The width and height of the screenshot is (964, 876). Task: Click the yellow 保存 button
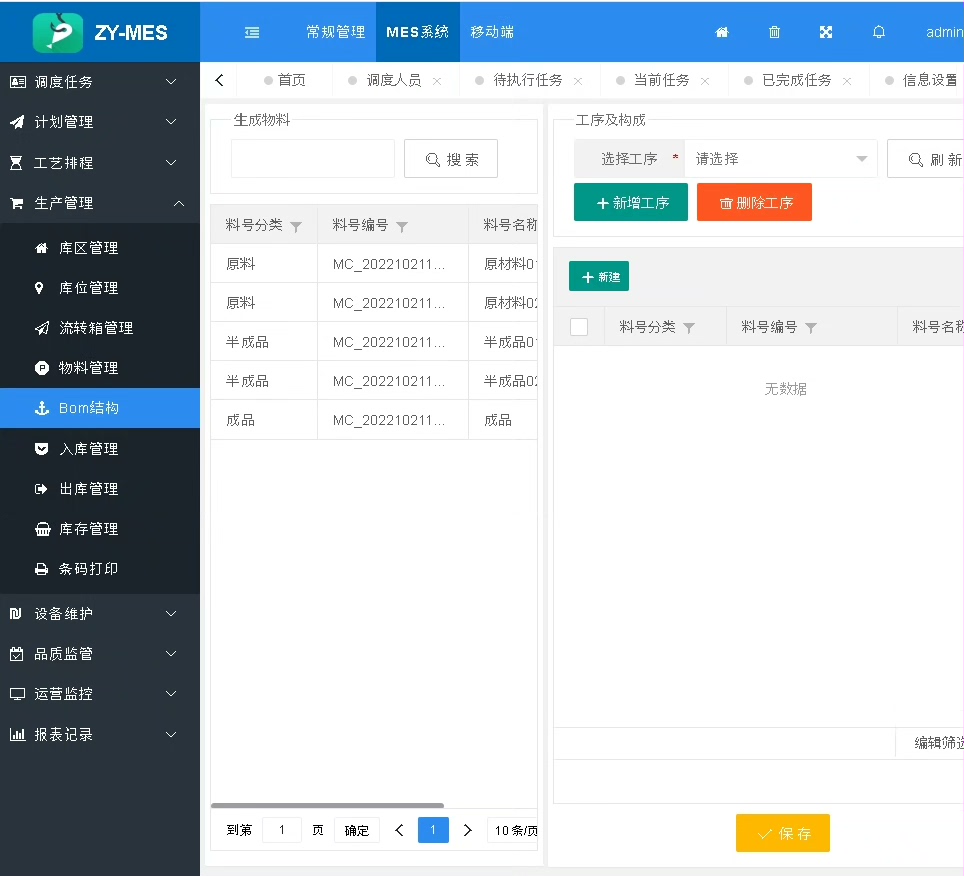click(782, 833)
